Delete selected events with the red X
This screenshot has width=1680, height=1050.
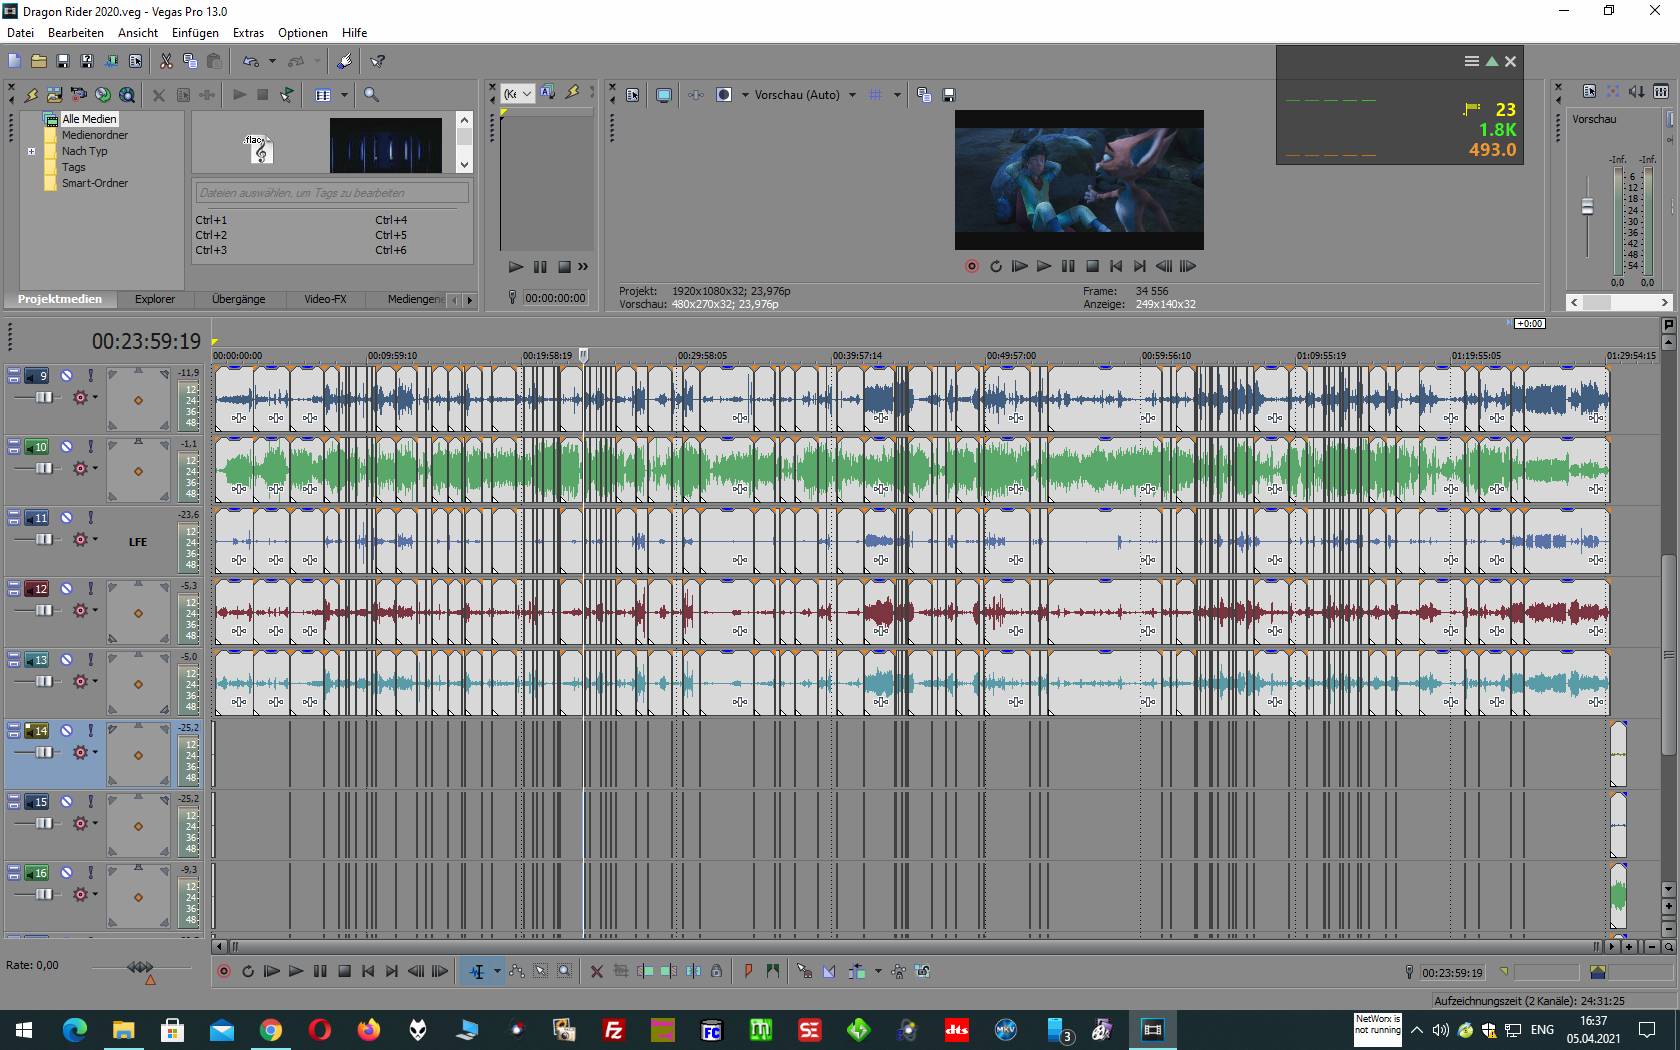click(x=597, y=971)
